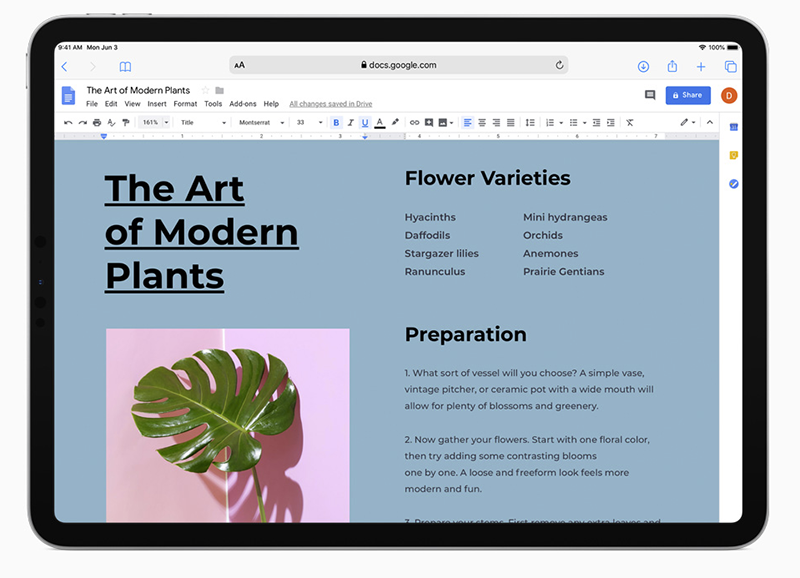Open the text color picker
800x578 pixels.
click(x=380, y=122)
